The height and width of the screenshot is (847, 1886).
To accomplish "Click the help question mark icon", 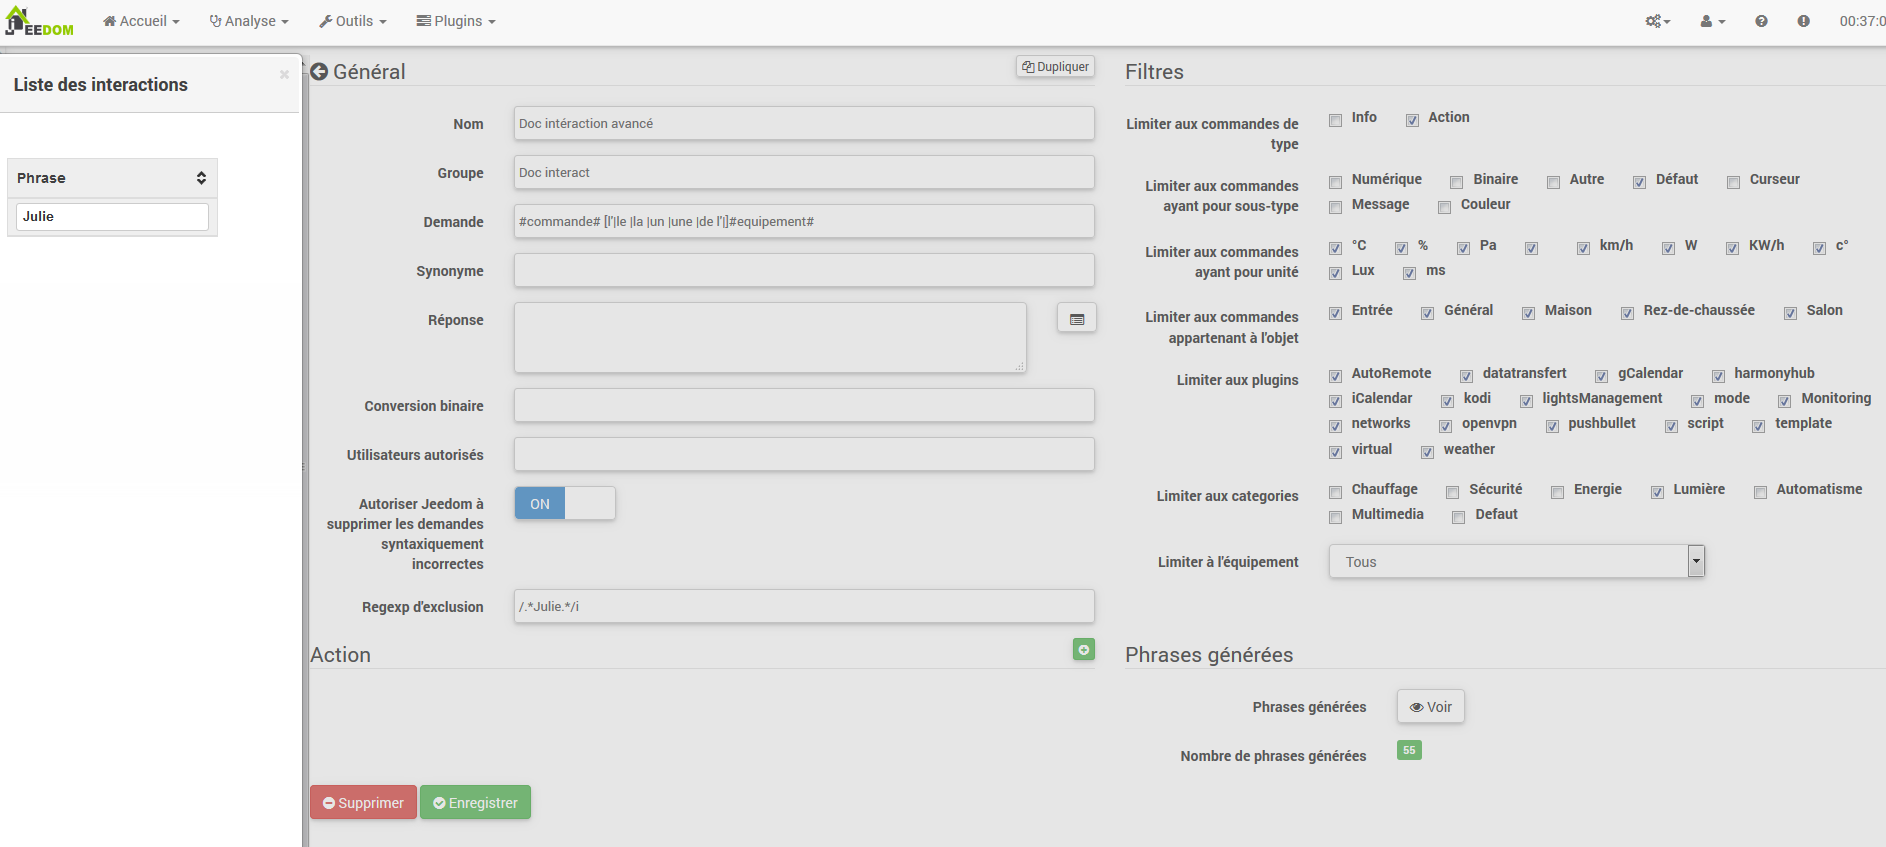I will coord(1761,21).
